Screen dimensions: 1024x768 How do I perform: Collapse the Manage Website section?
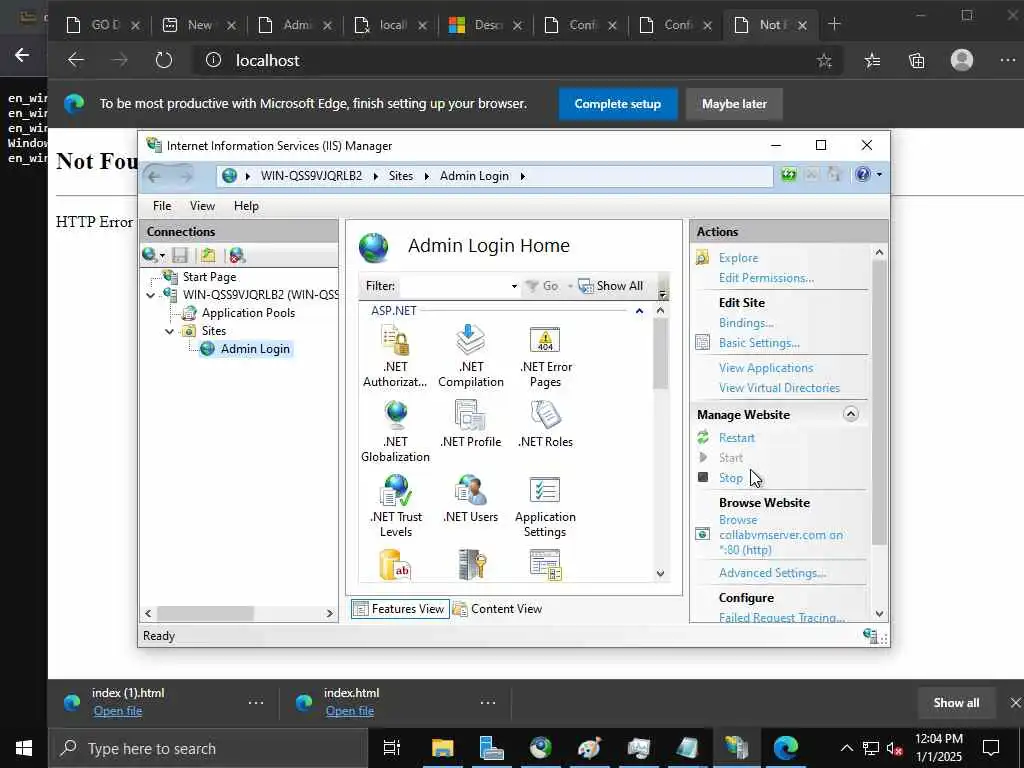point(850,414)
